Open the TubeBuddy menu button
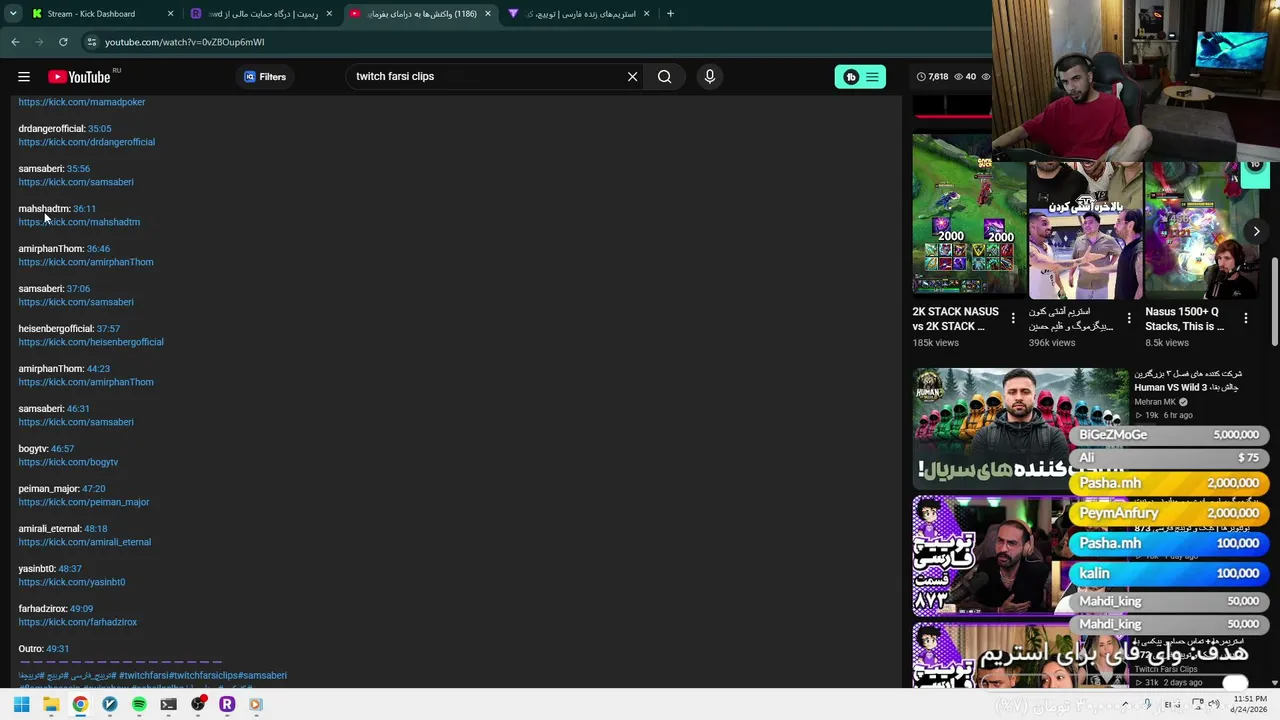Viewport: 1280px width, 720px height. coord(860,77)
